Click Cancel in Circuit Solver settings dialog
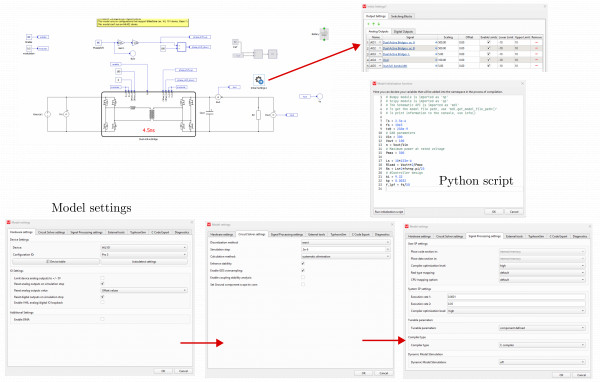 click(383, 373)
